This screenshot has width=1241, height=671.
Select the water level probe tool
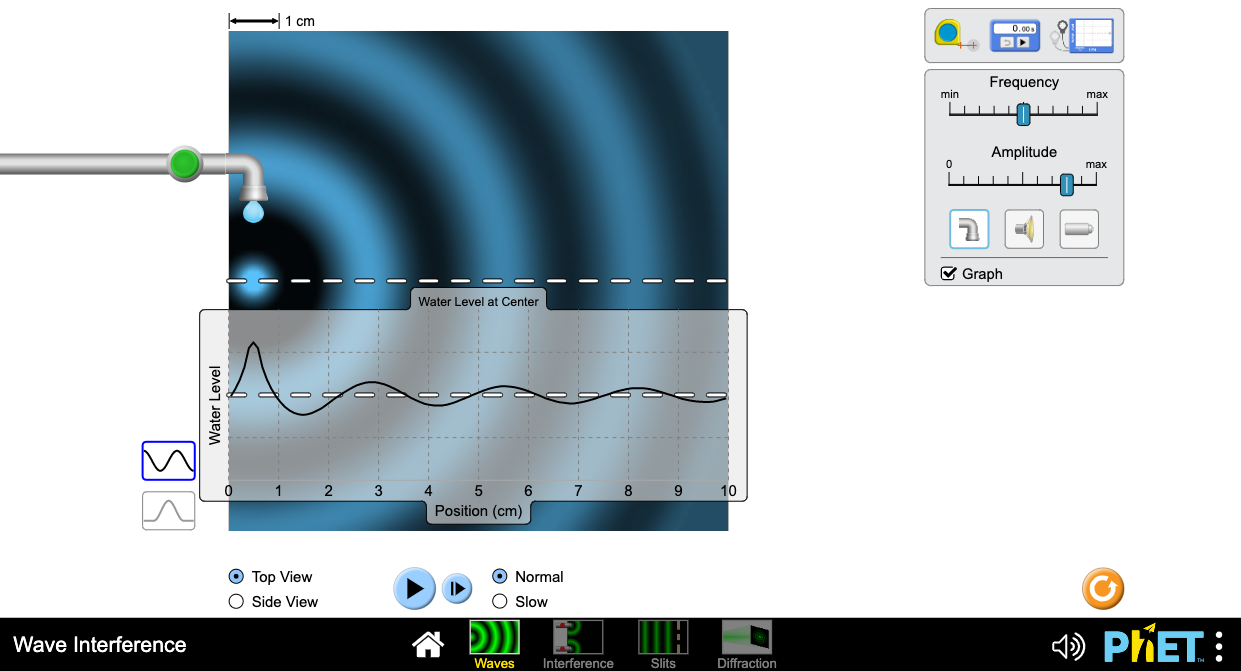(1086, 34)
